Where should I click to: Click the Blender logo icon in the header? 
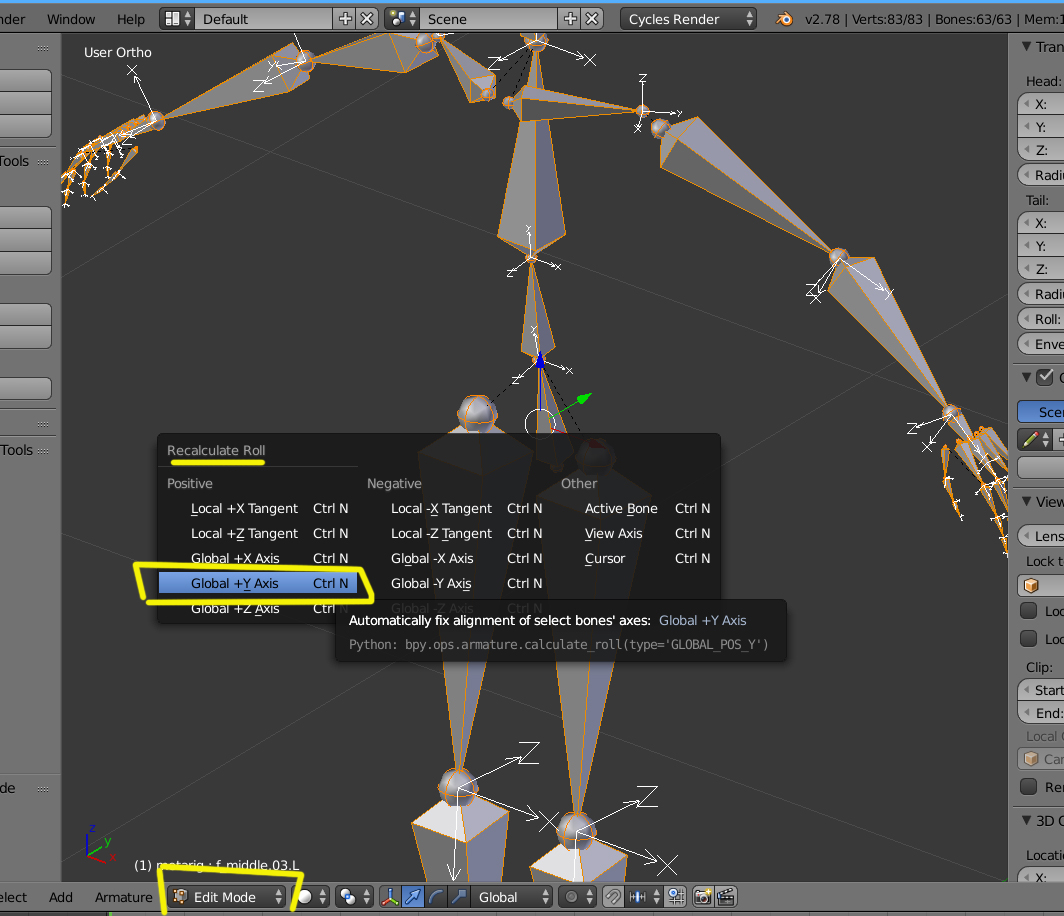(x=784, y=19)
